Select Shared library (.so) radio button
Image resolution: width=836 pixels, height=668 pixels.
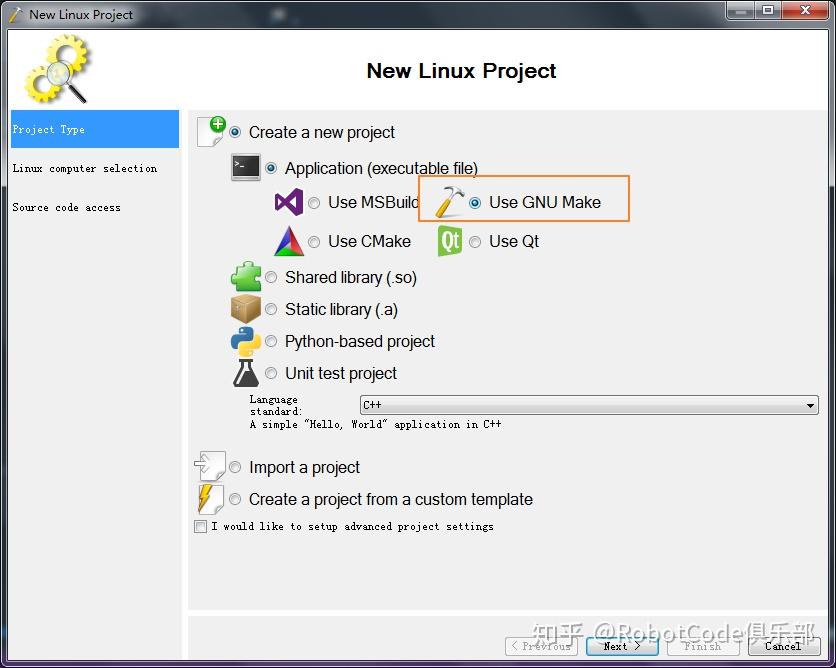point(271,277)
